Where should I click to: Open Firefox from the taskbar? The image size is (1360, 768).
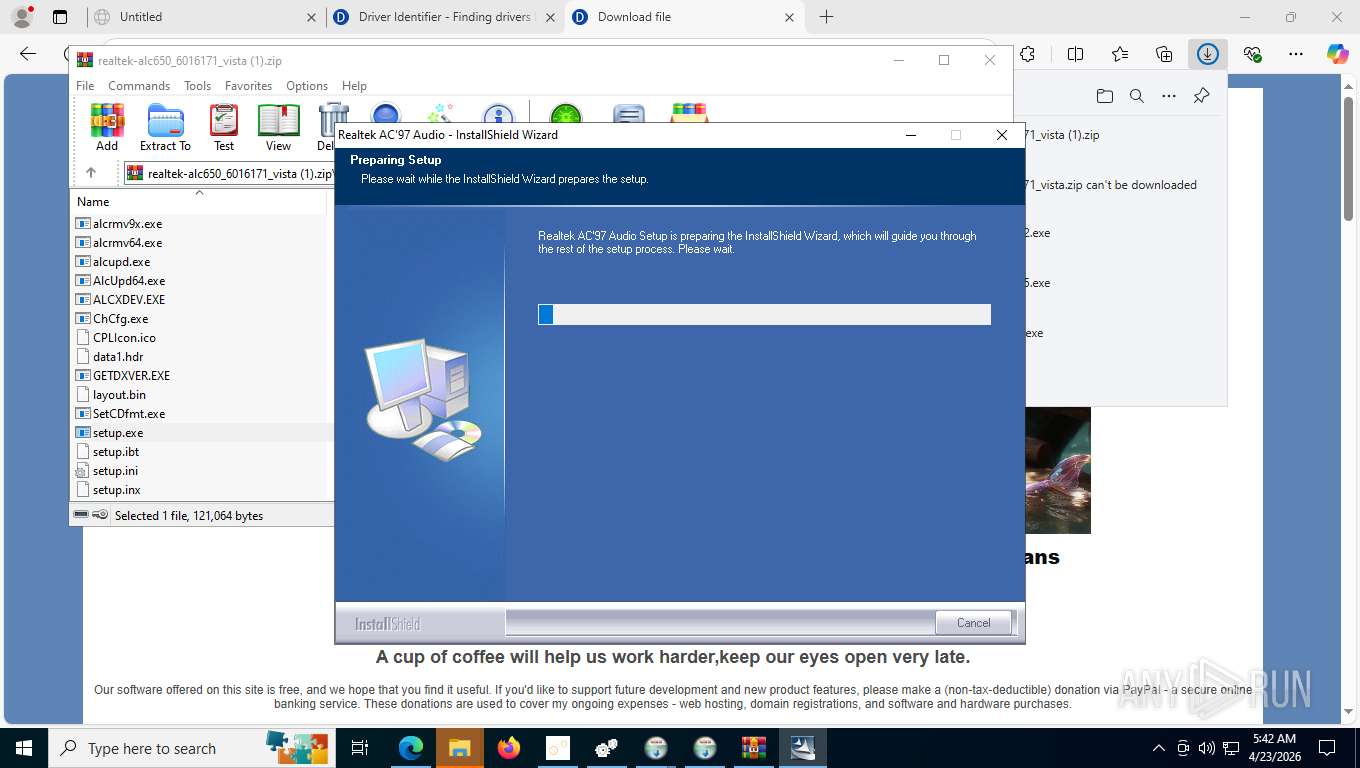tap(509, 748)
